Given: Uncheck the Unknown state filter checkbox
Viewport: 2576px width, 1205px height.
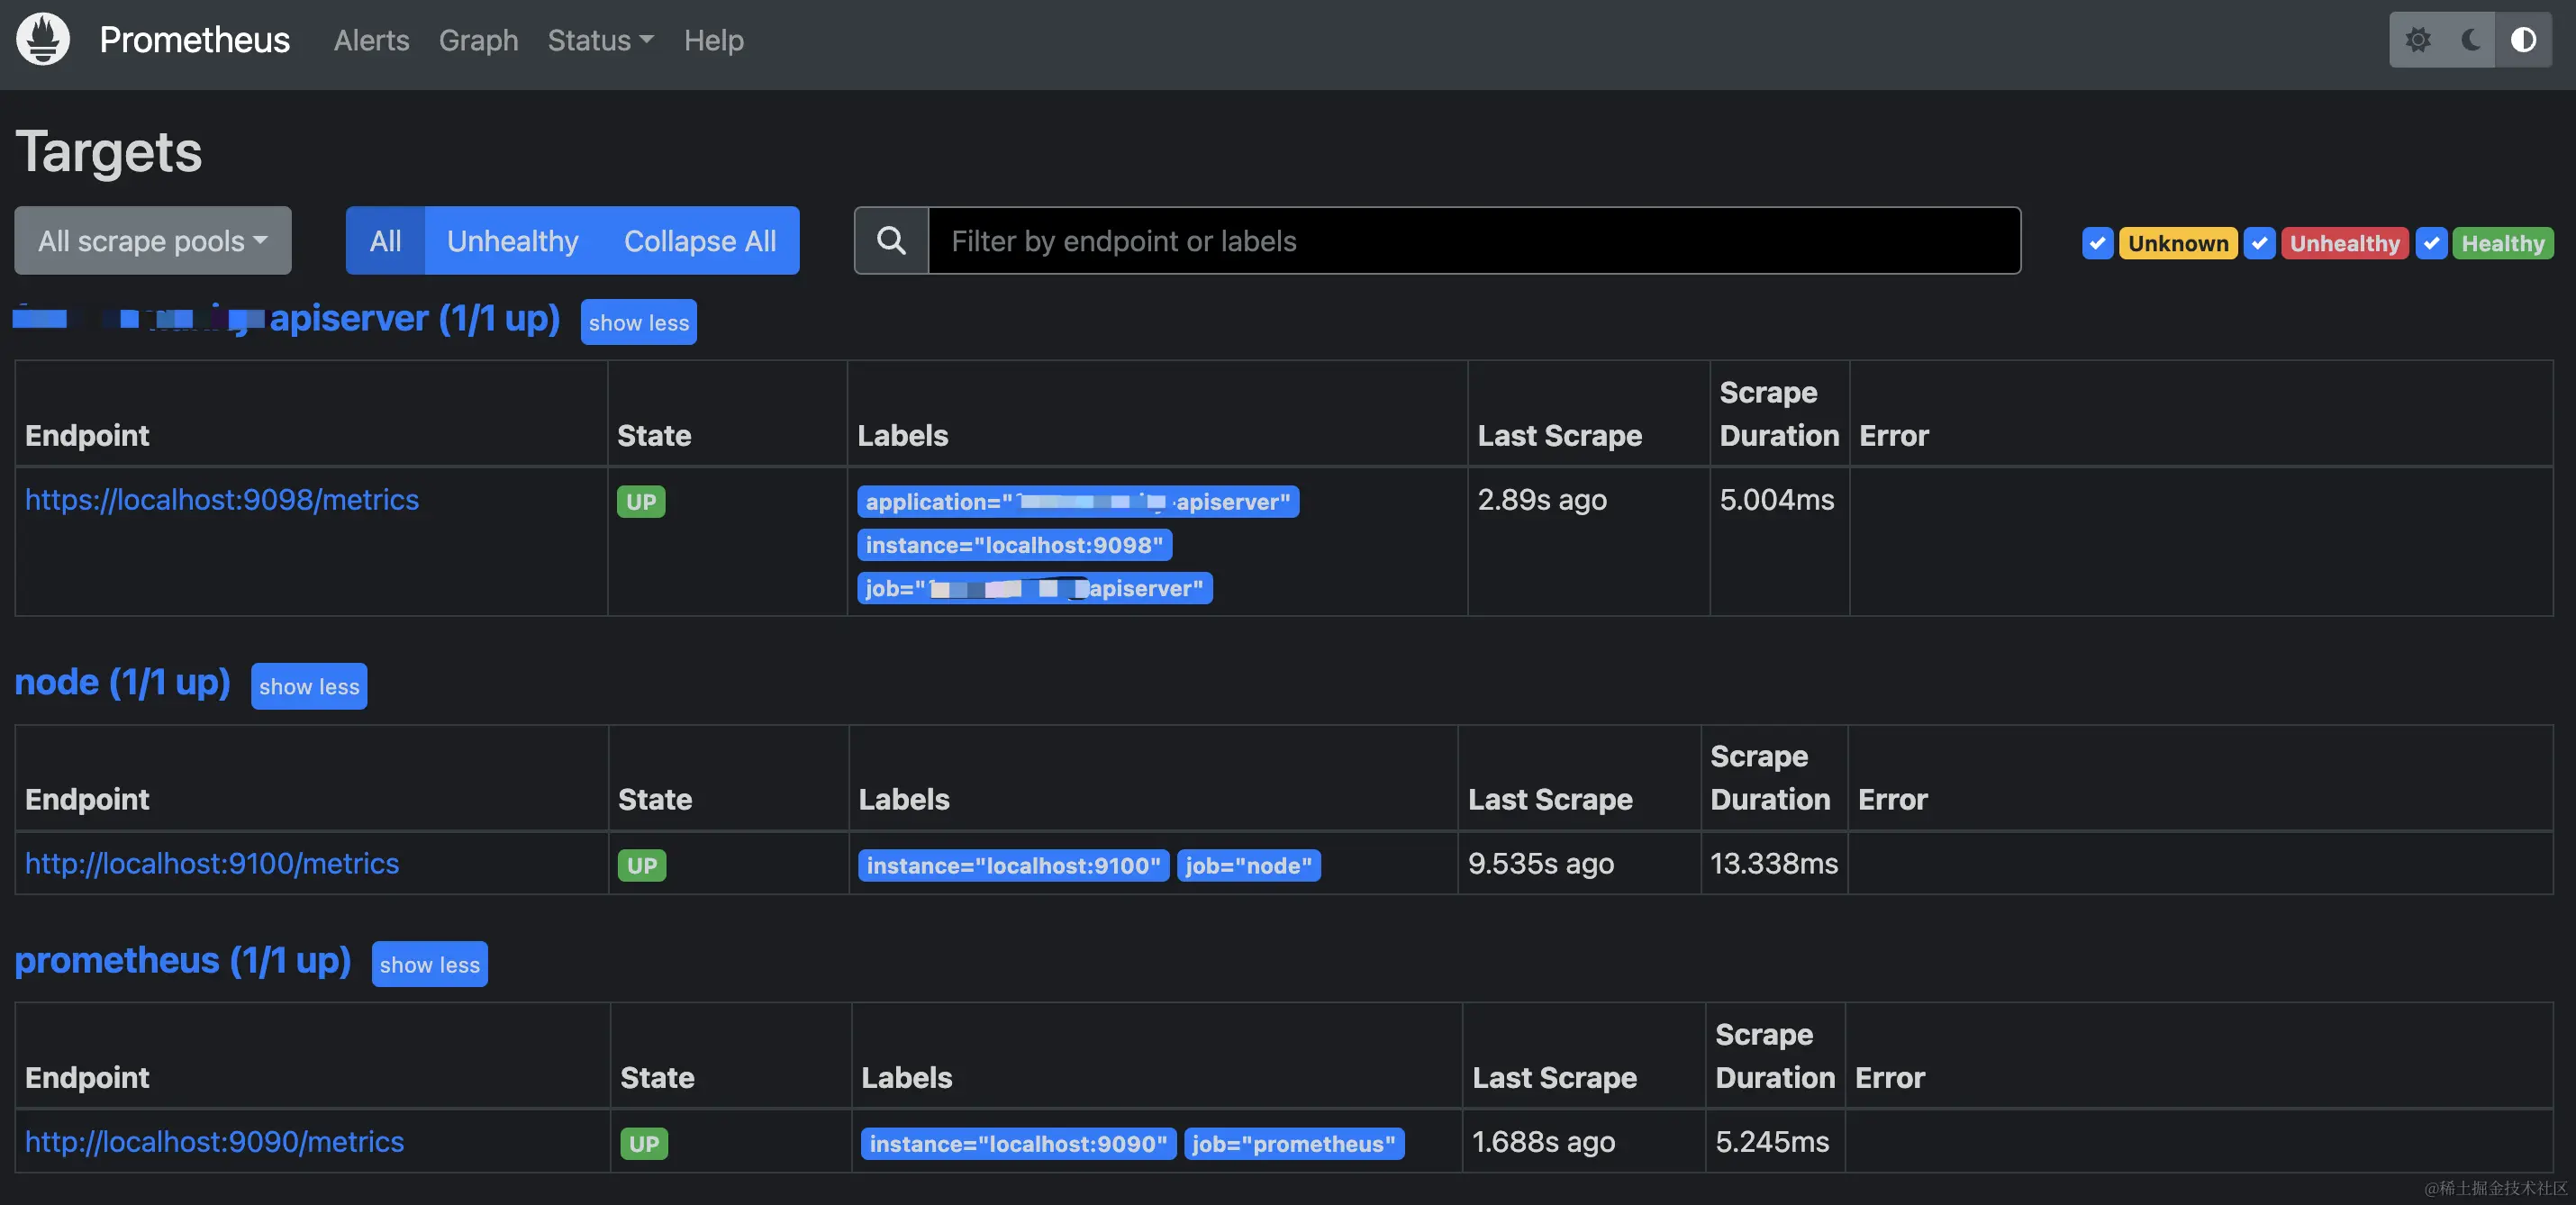Looking at the screenshot, I should point(2097,243).
